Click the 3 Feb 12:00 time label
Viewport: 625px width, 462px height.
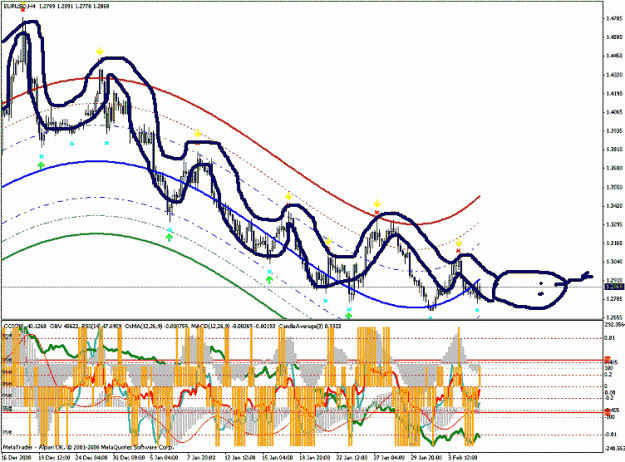pyautogui.click(x=462, y=457)
